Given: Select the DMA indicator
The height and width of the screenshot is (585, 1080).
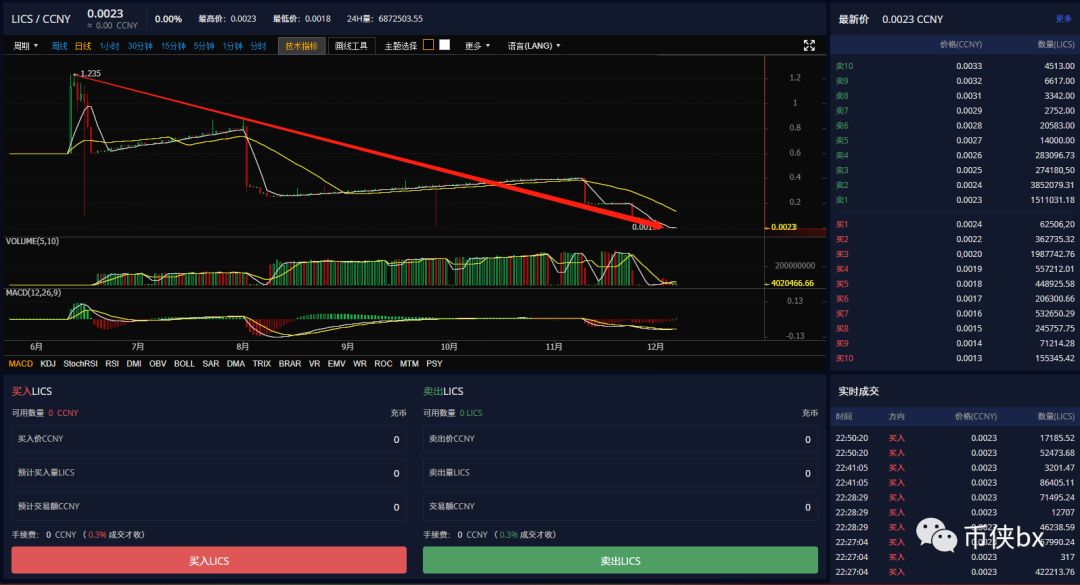Looking at the screenshot, I should (x=236, y=364).
